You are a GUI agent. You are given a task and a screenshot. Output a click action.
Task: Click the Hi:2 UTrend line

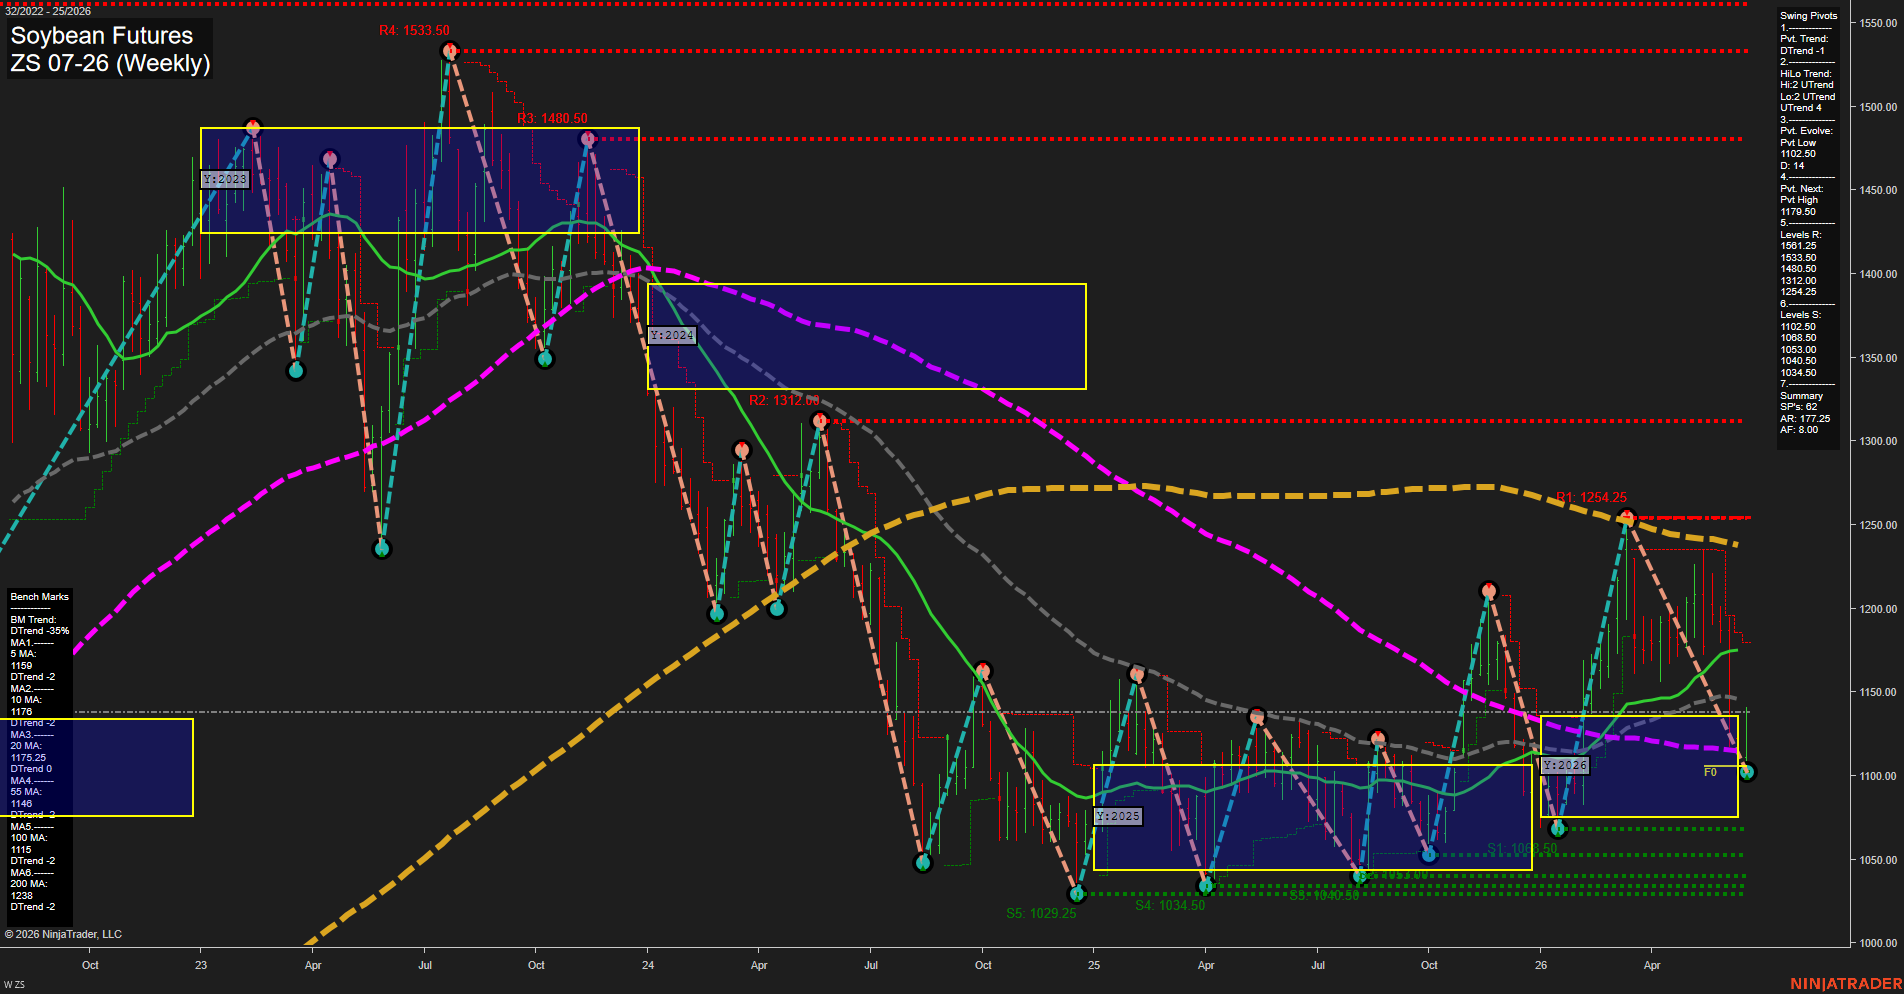tap(1806, 85)
